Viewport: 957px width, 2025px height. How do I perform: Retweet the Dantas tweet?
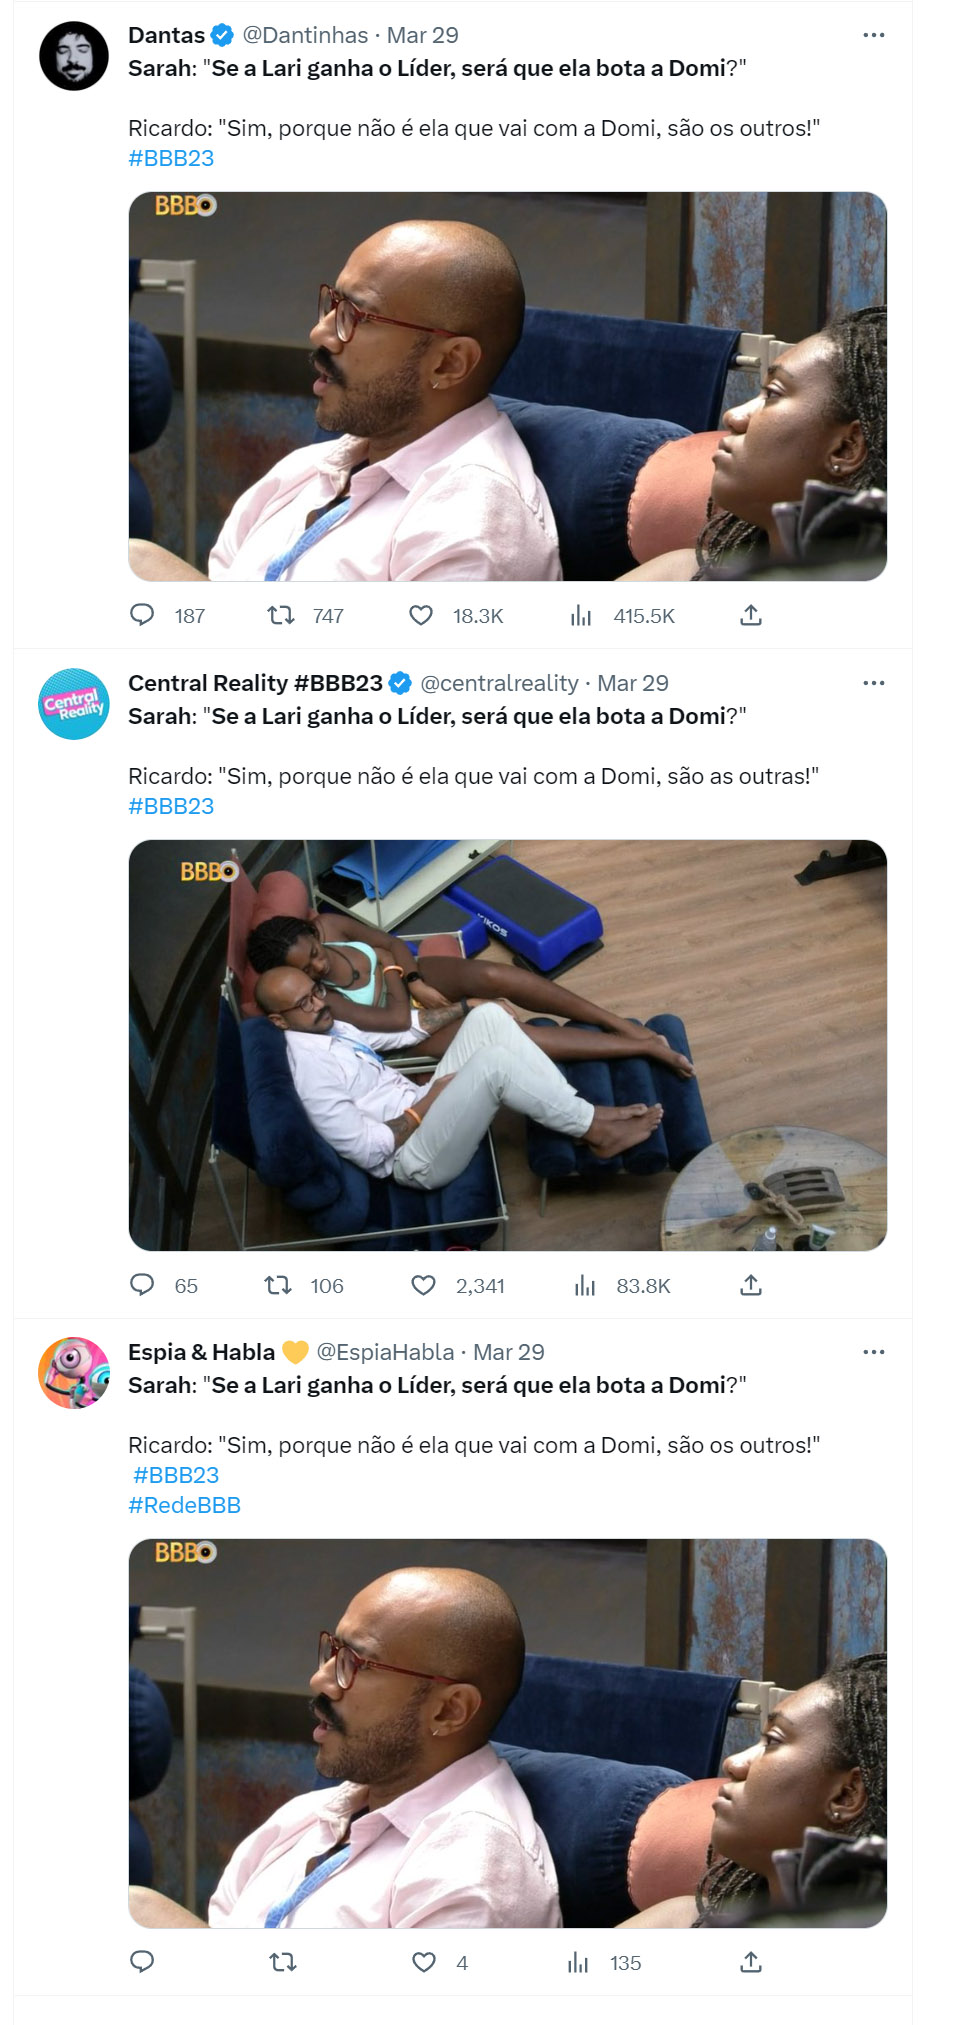point(281,615)
